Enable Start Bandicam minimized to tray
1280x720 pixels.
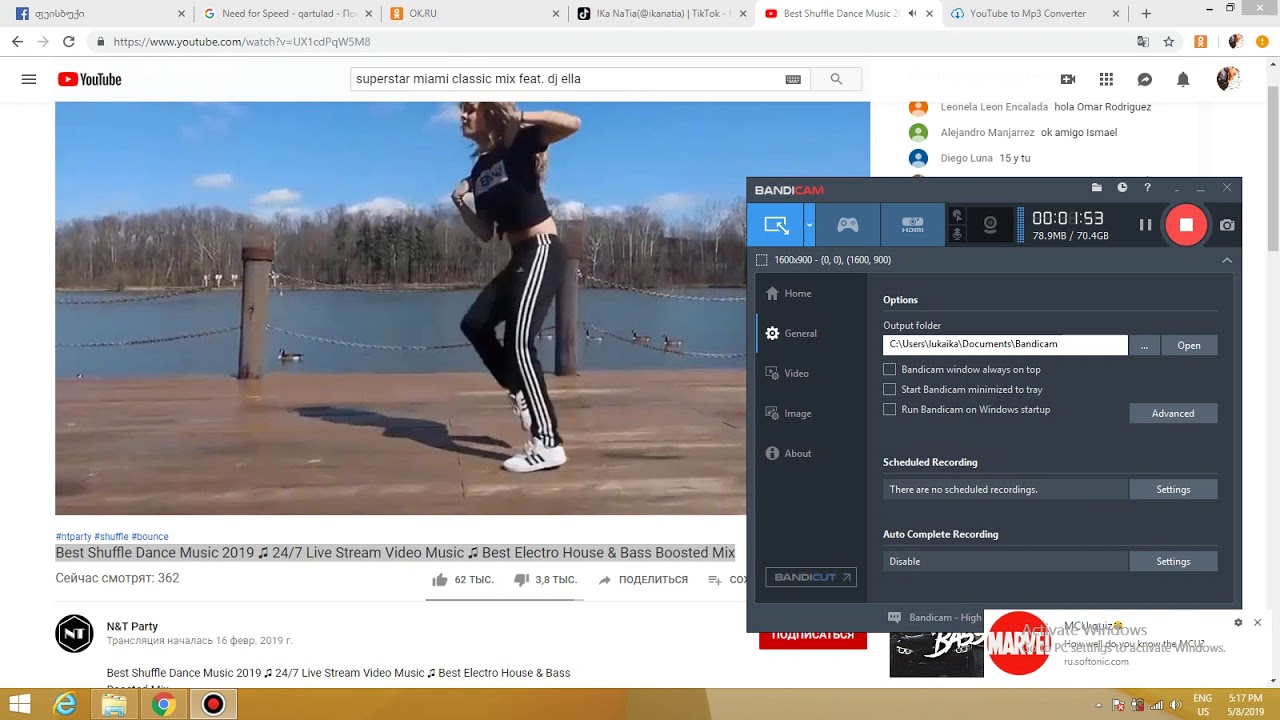point(889,389)
